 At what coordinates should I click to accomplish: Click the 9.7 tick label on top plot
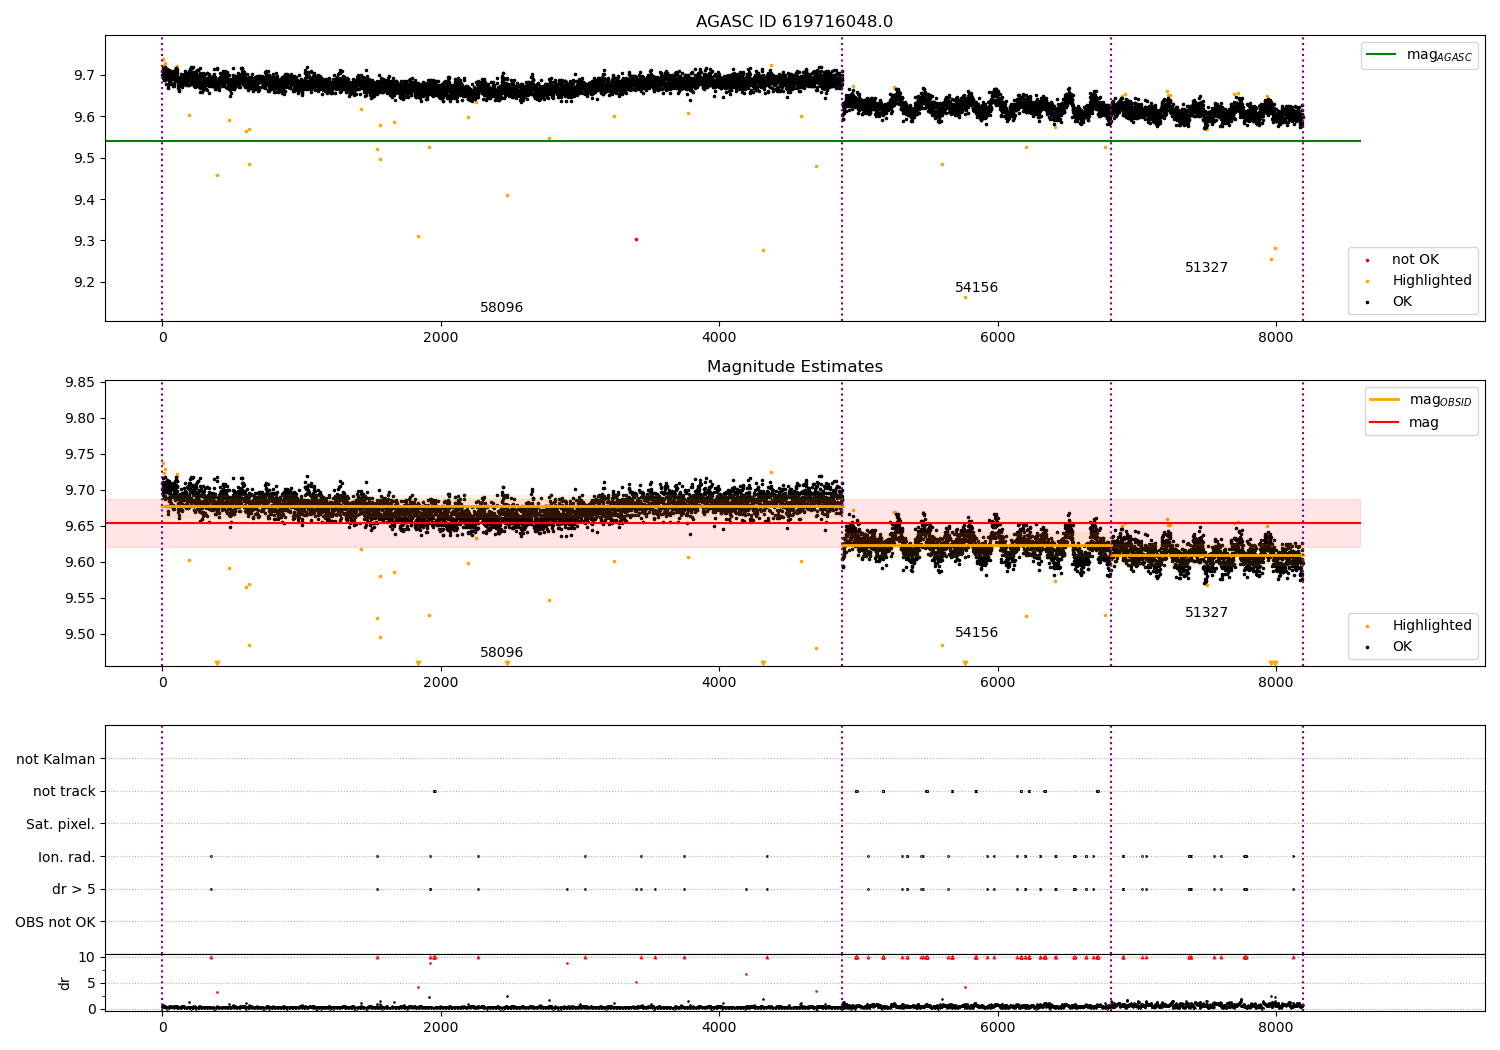[85, 76]
